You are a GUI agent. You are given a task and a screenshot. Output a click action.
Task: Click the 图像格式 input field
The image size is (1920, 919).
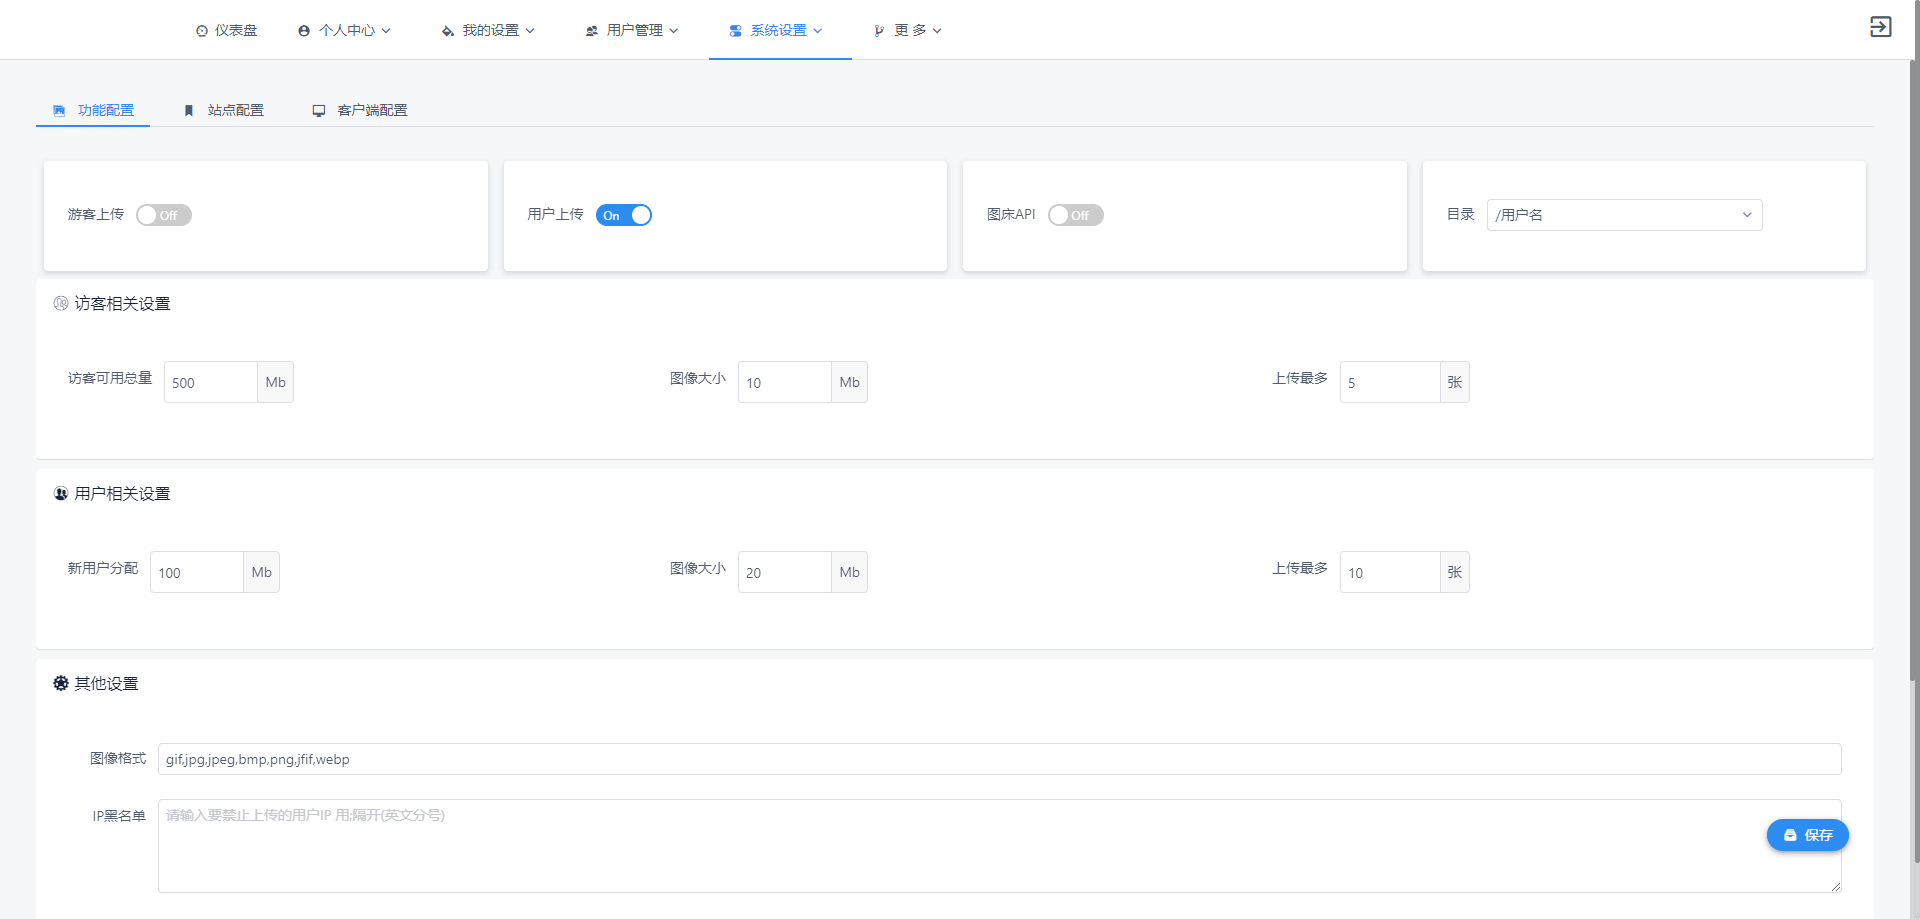[x=999, y=759]
